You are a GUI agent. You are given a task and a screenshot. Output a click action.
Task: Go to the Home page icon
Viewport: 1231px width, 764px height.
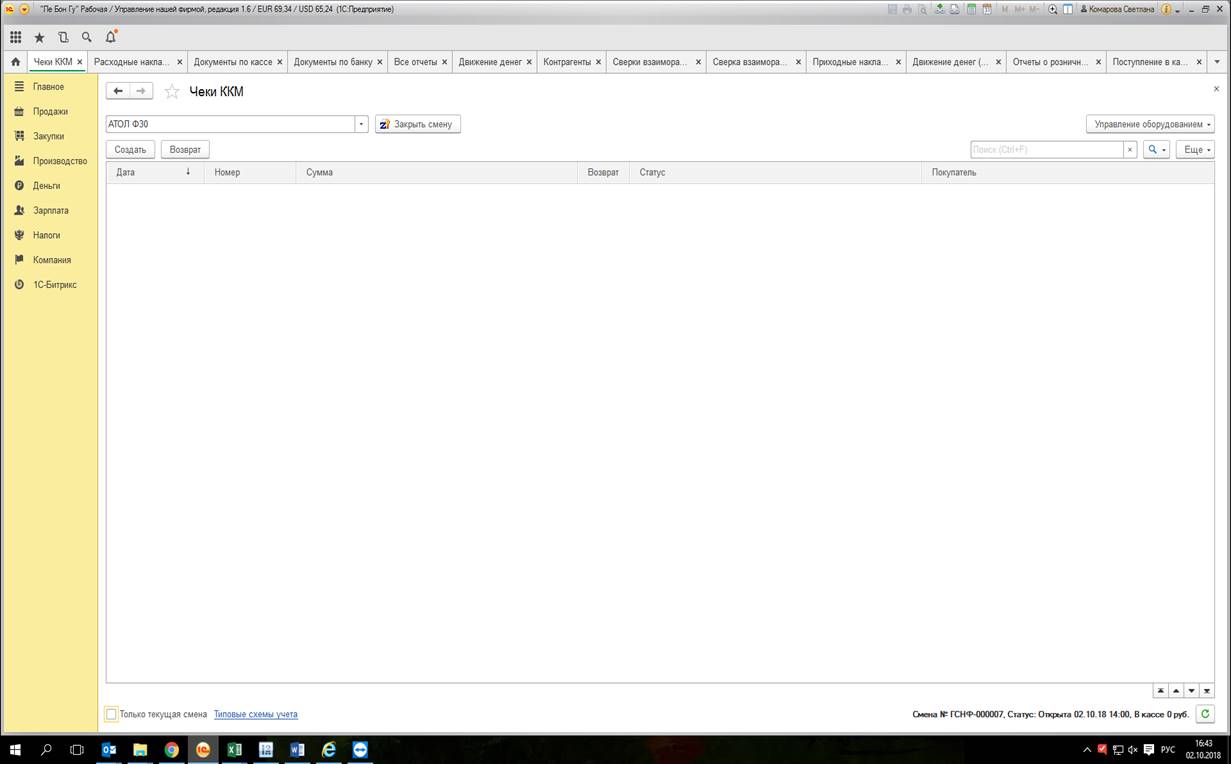(x=15, y=62)
